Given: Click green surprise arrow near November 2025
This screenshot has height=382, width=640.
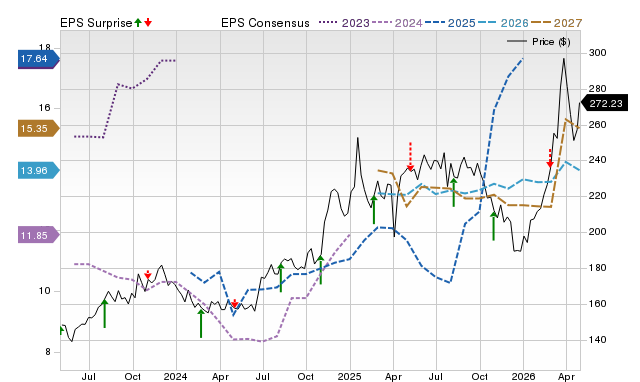Looking at the screenshot, I should [x=493, y=226].
